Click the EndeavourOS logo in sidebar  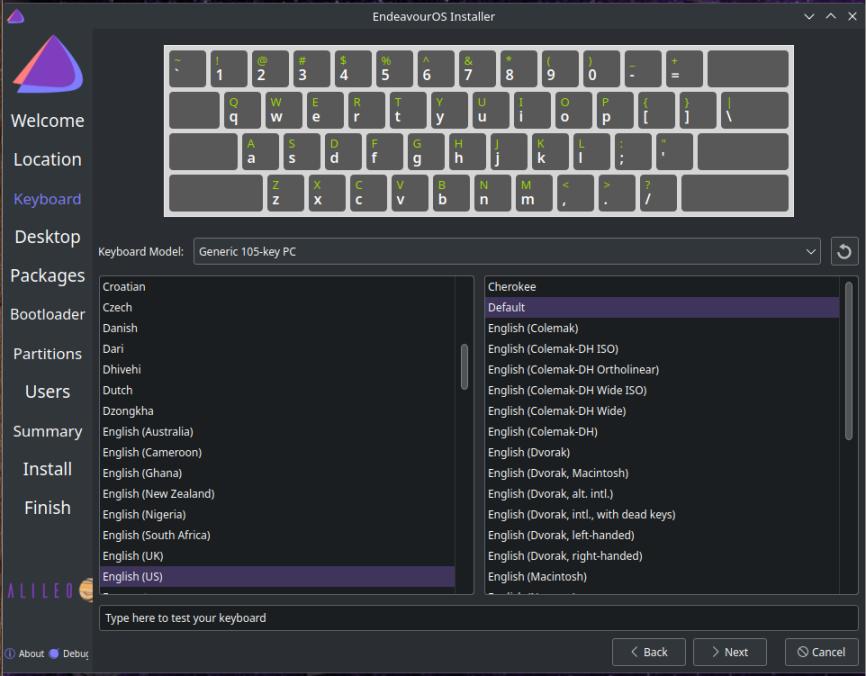coord(48,64)
